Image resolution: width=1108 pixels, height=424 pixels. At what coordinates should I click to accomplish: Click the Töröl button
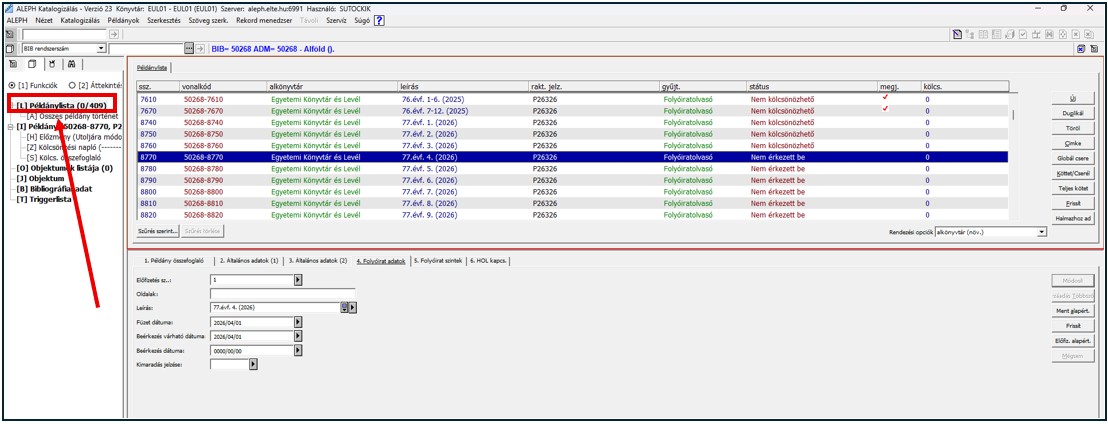1073,129
